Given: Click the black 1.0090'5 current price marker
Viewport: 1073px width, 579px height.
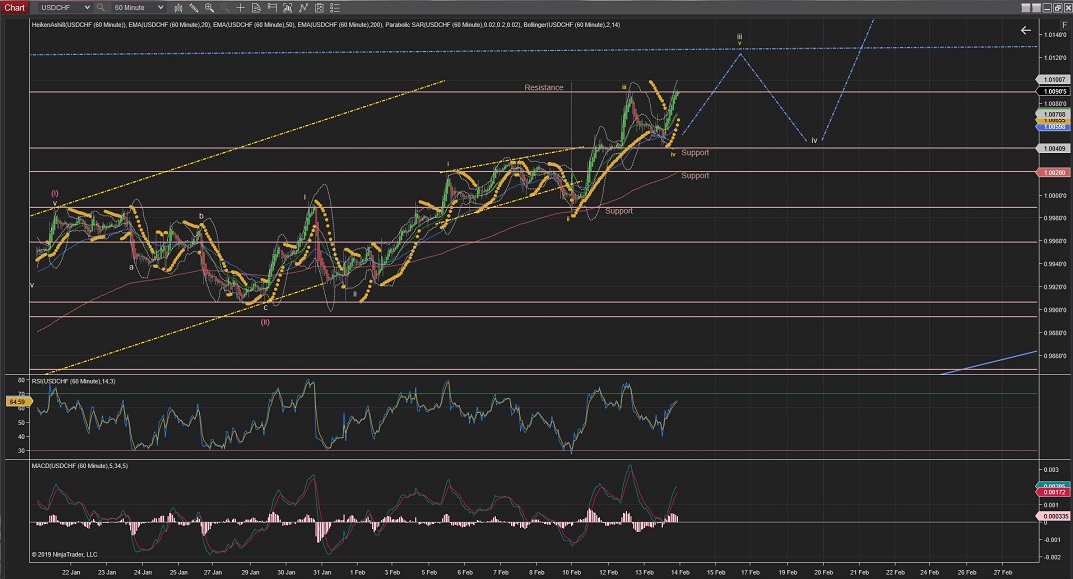Looking at the screenshot, I should [1055, 91].
